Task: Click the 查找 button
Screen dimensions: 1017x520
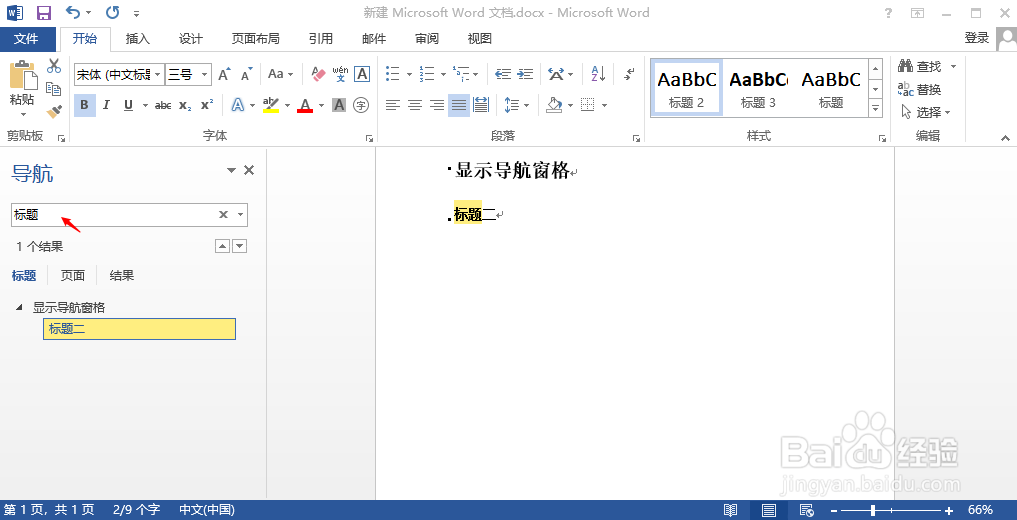Action: (x=920, y=66)
